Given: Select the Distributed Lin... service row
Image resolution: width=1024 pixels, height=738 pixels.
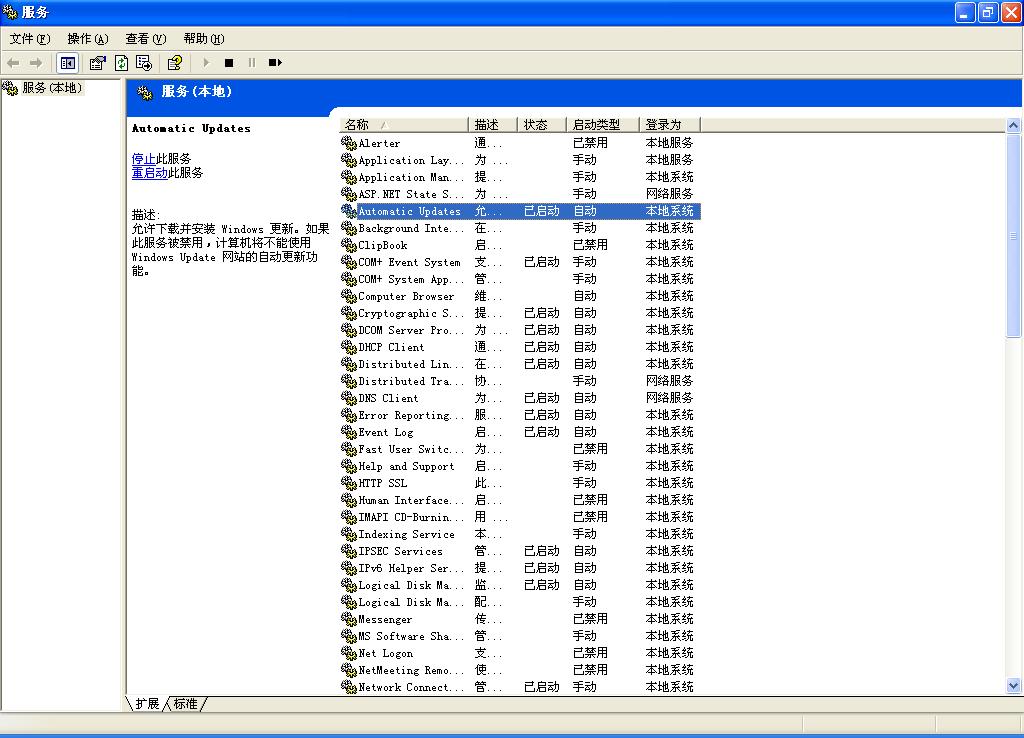Looking at the screenshot, I should point(520,364).
